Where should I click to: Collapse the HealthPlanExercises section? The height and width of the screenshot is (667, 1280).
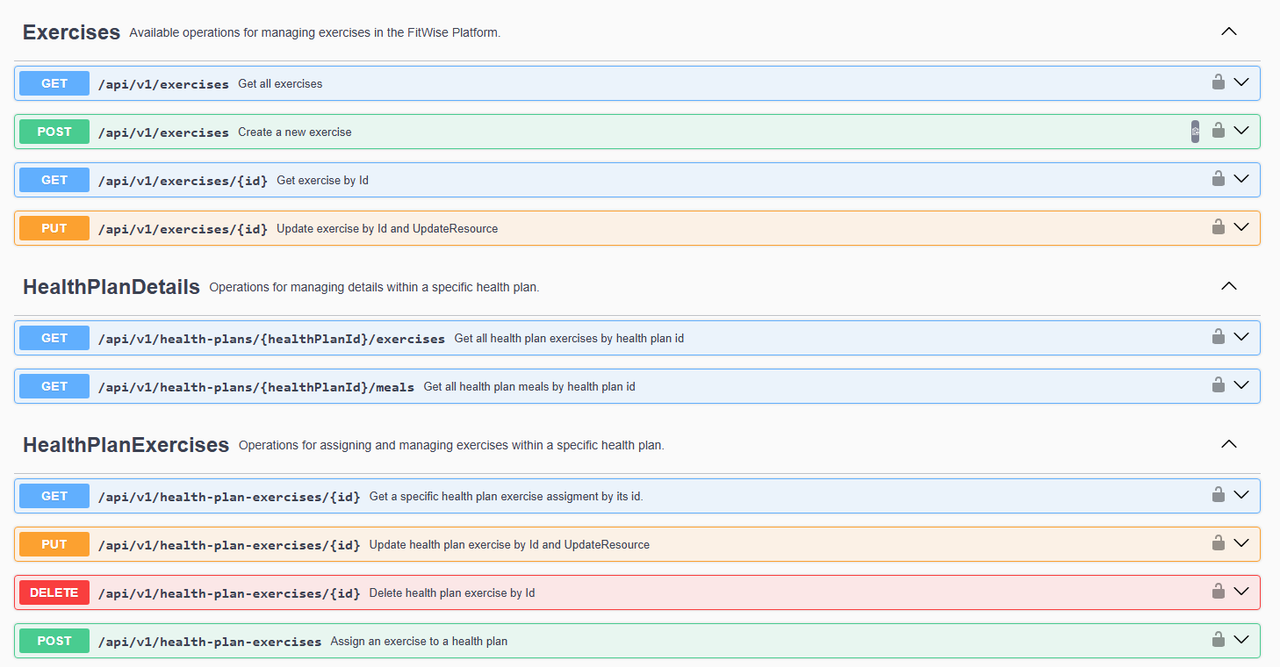coord(1229,444)
